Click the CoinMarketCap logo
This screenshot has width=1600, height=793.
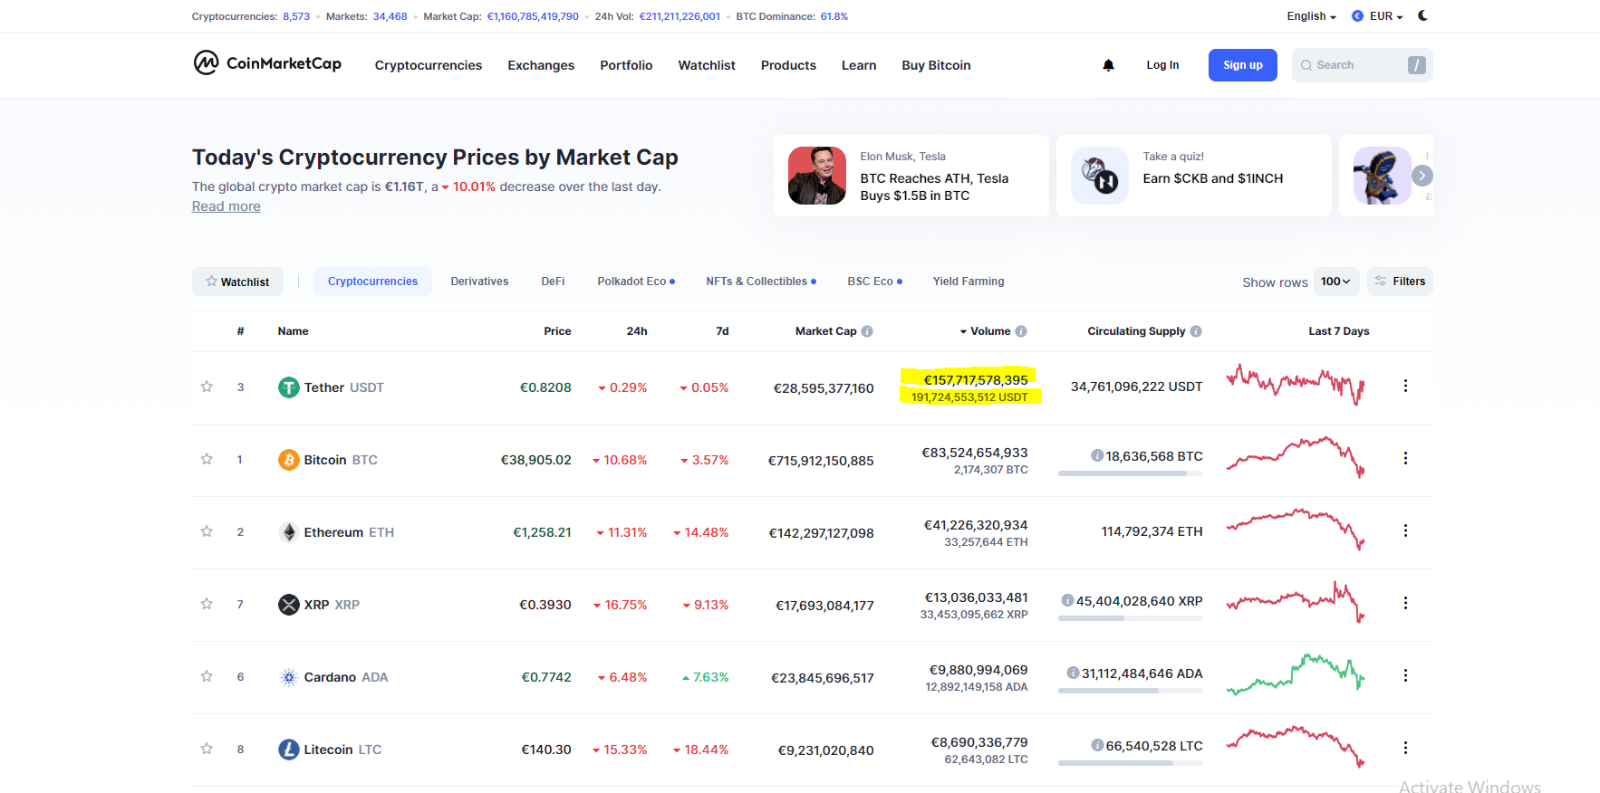(267, 63)
